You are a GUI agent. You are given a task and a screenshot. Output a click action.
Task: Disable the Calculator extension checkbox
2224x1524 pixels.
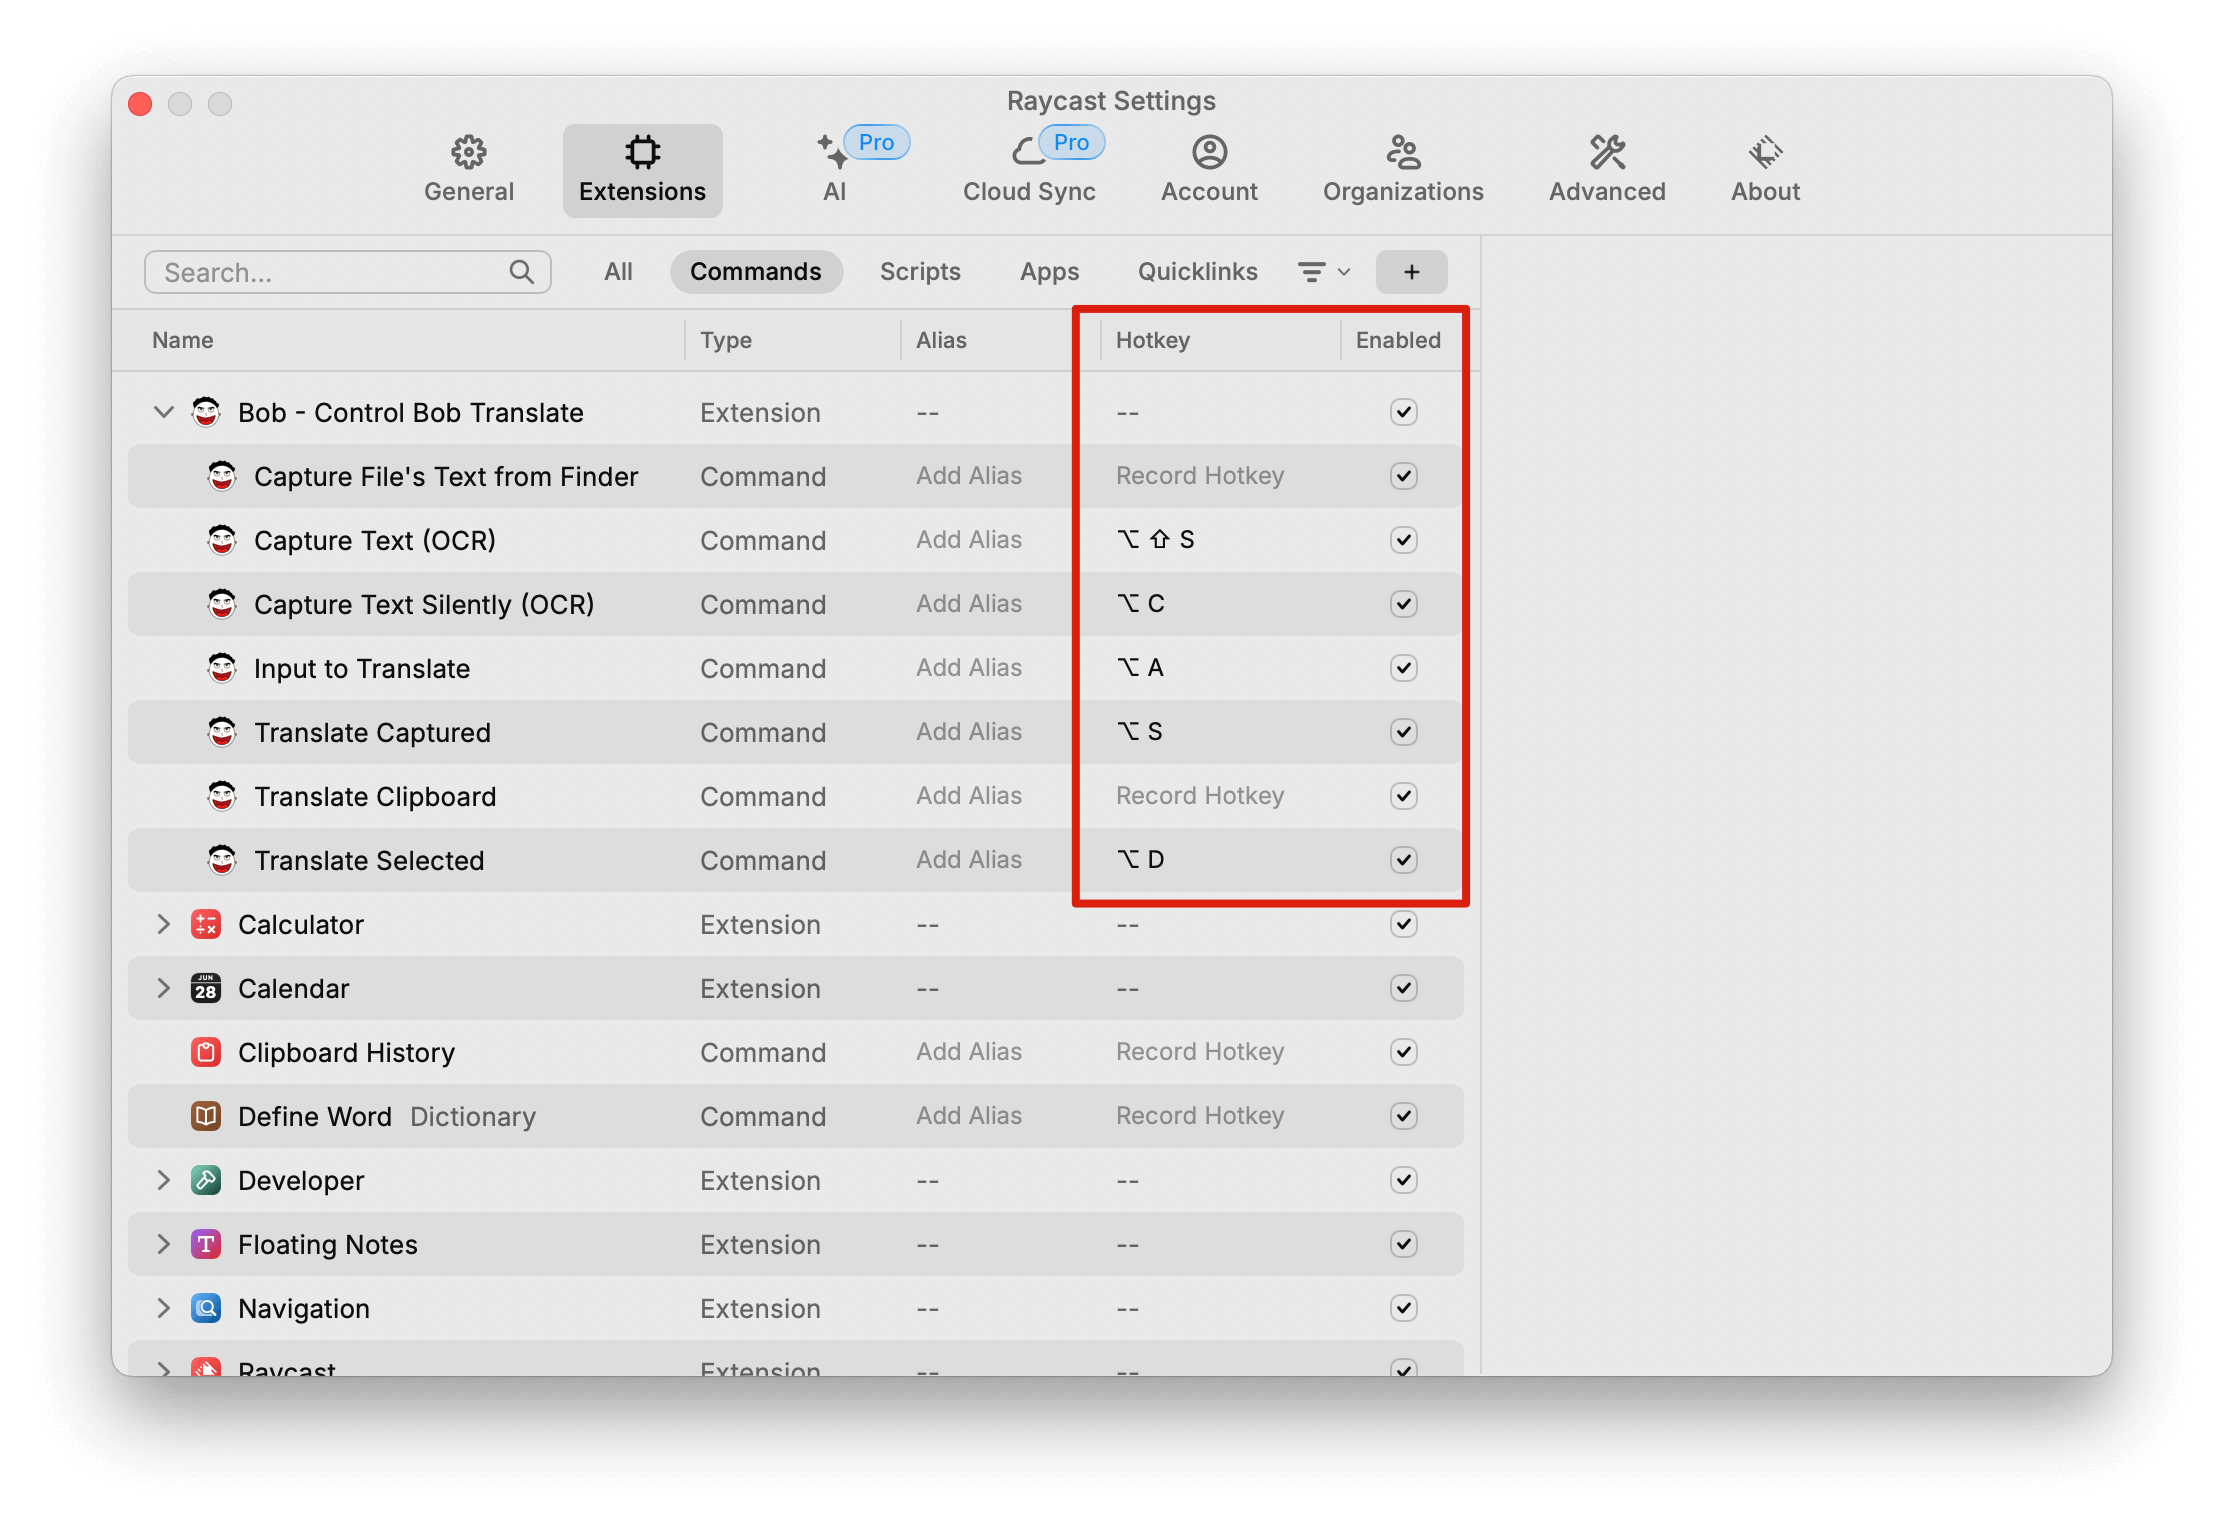tap(1404, 924)
